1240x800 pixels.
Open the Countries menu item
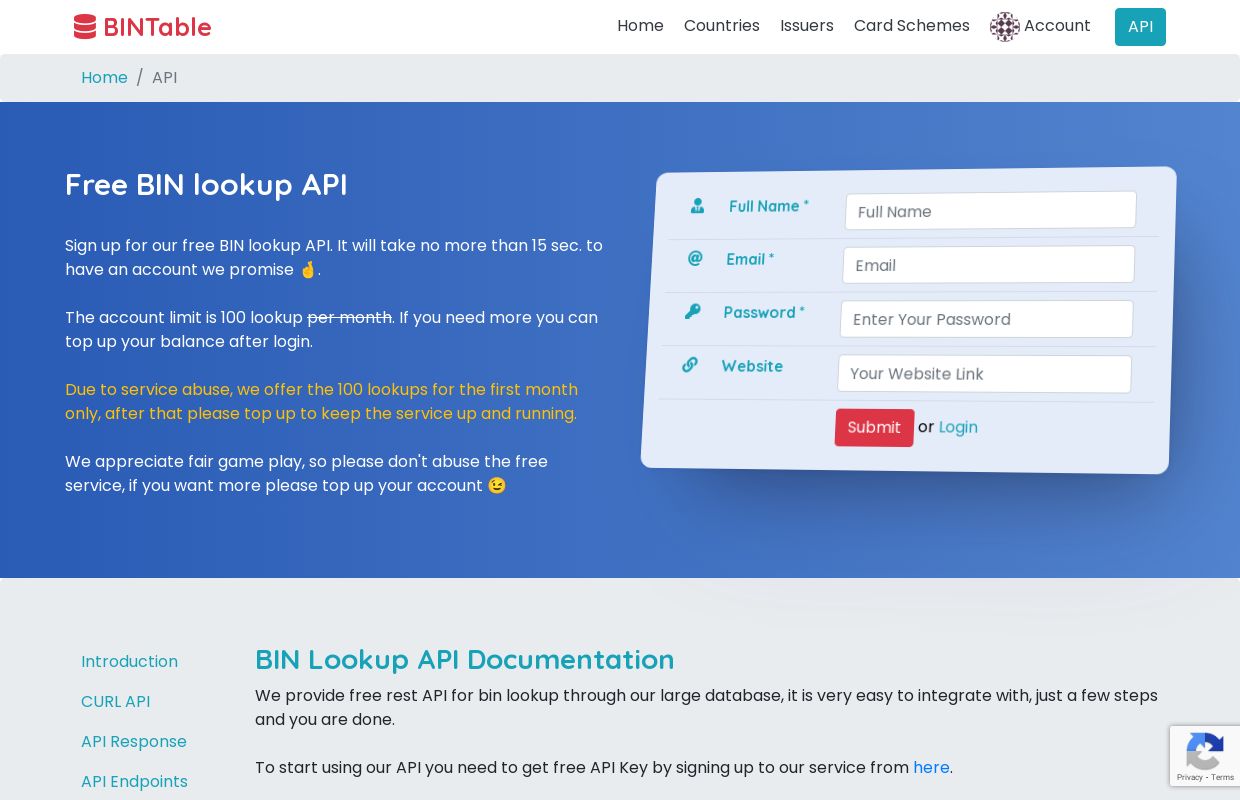[722, 26]
